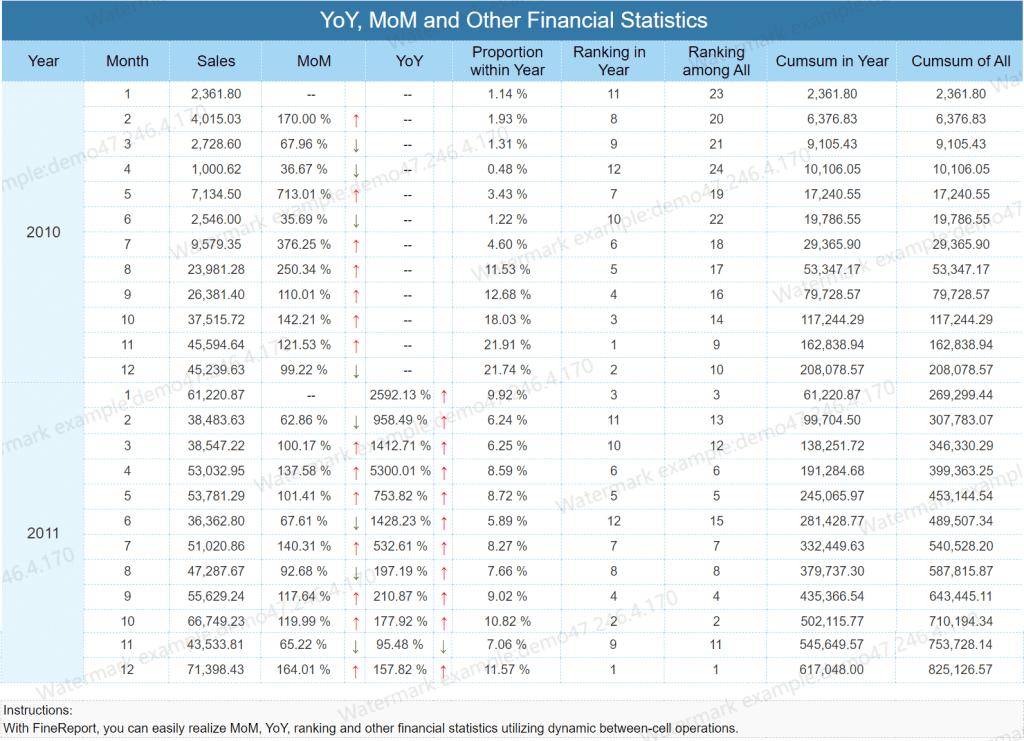The width and height of the screenshot is (1024, 741).
Task: Click the 2011 year group cell
Action: click(43, 533)
